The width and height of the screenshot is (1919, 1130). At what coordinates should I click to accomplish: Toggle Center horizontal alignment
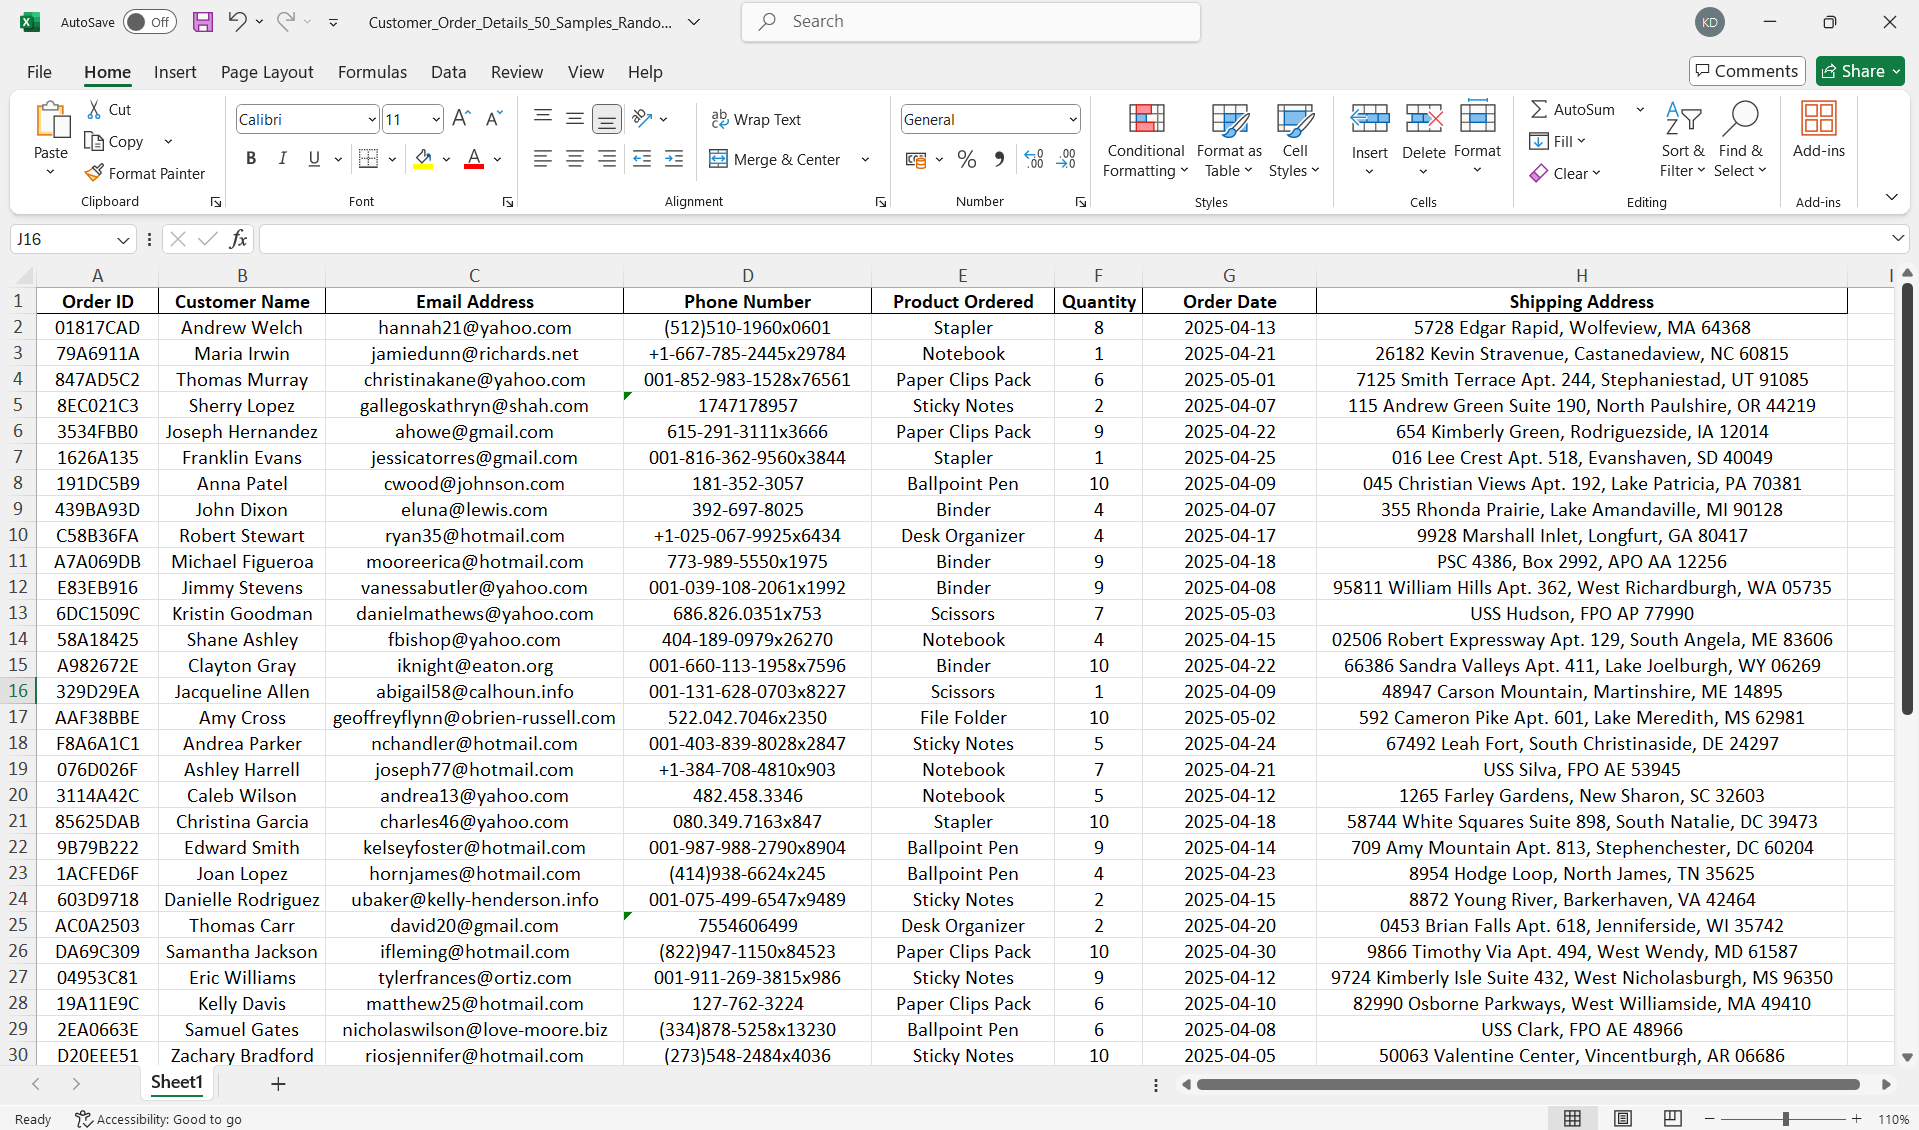click(575, 159)
